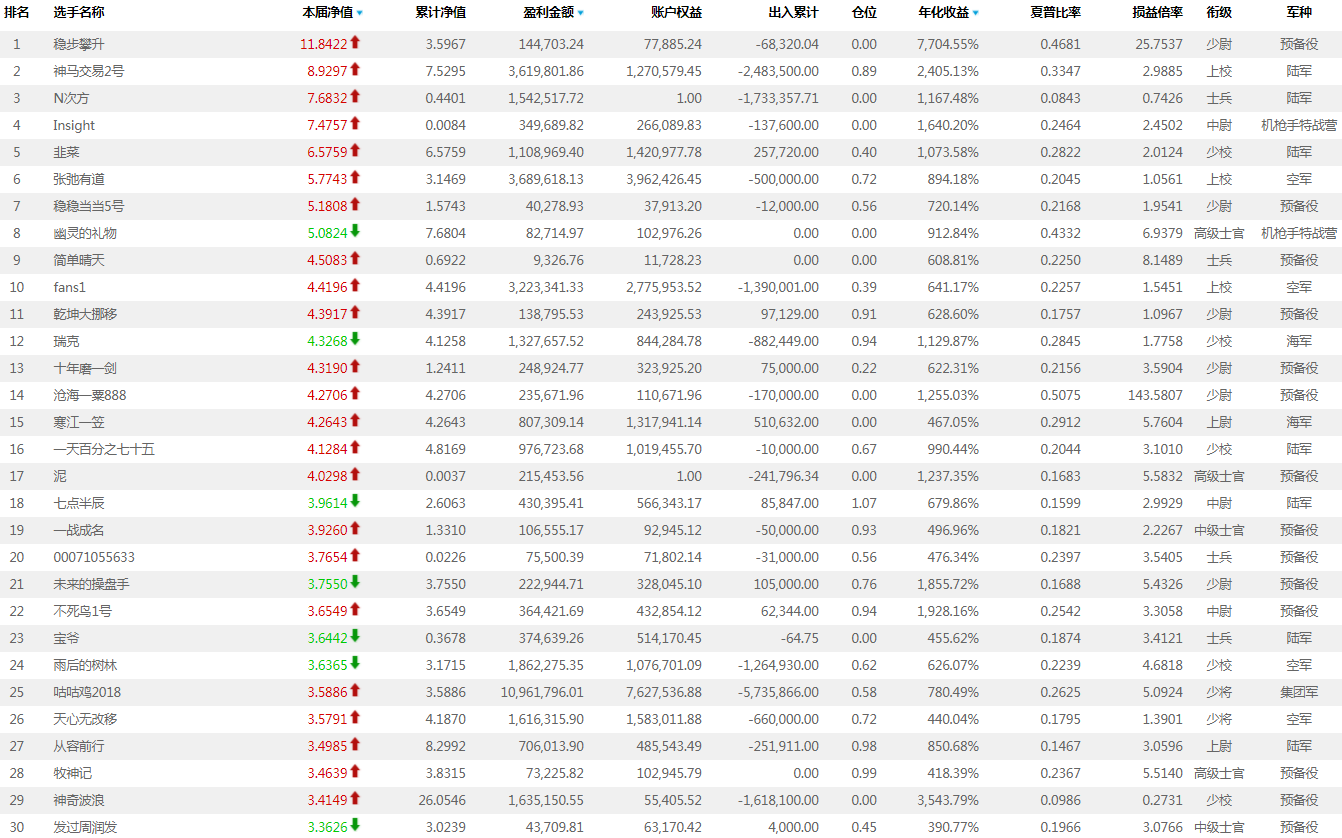Click red up arrow beside 4.2706
The height and width of the screenshot is (838, 1342).
tap(355, 394)
